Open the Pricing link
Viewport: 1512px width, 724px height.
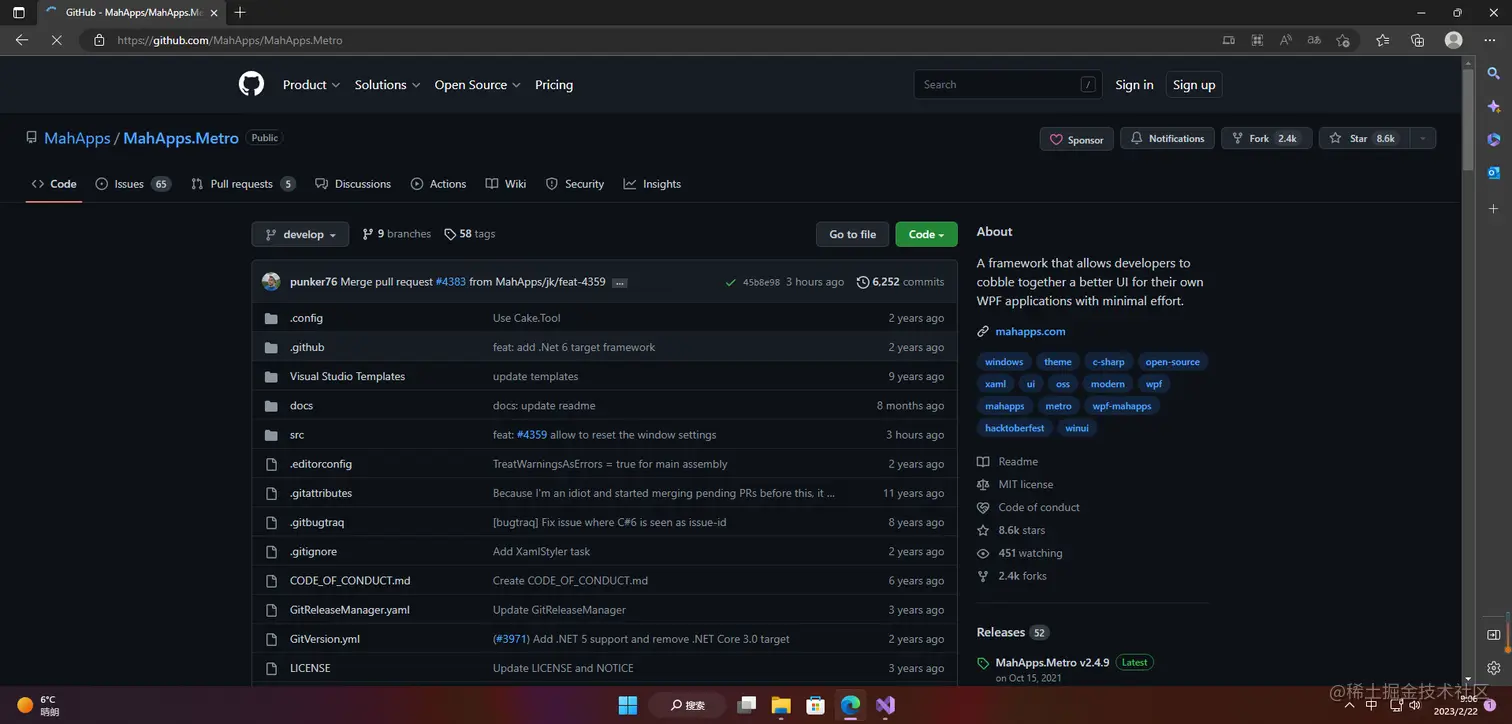tap(554, 85)
